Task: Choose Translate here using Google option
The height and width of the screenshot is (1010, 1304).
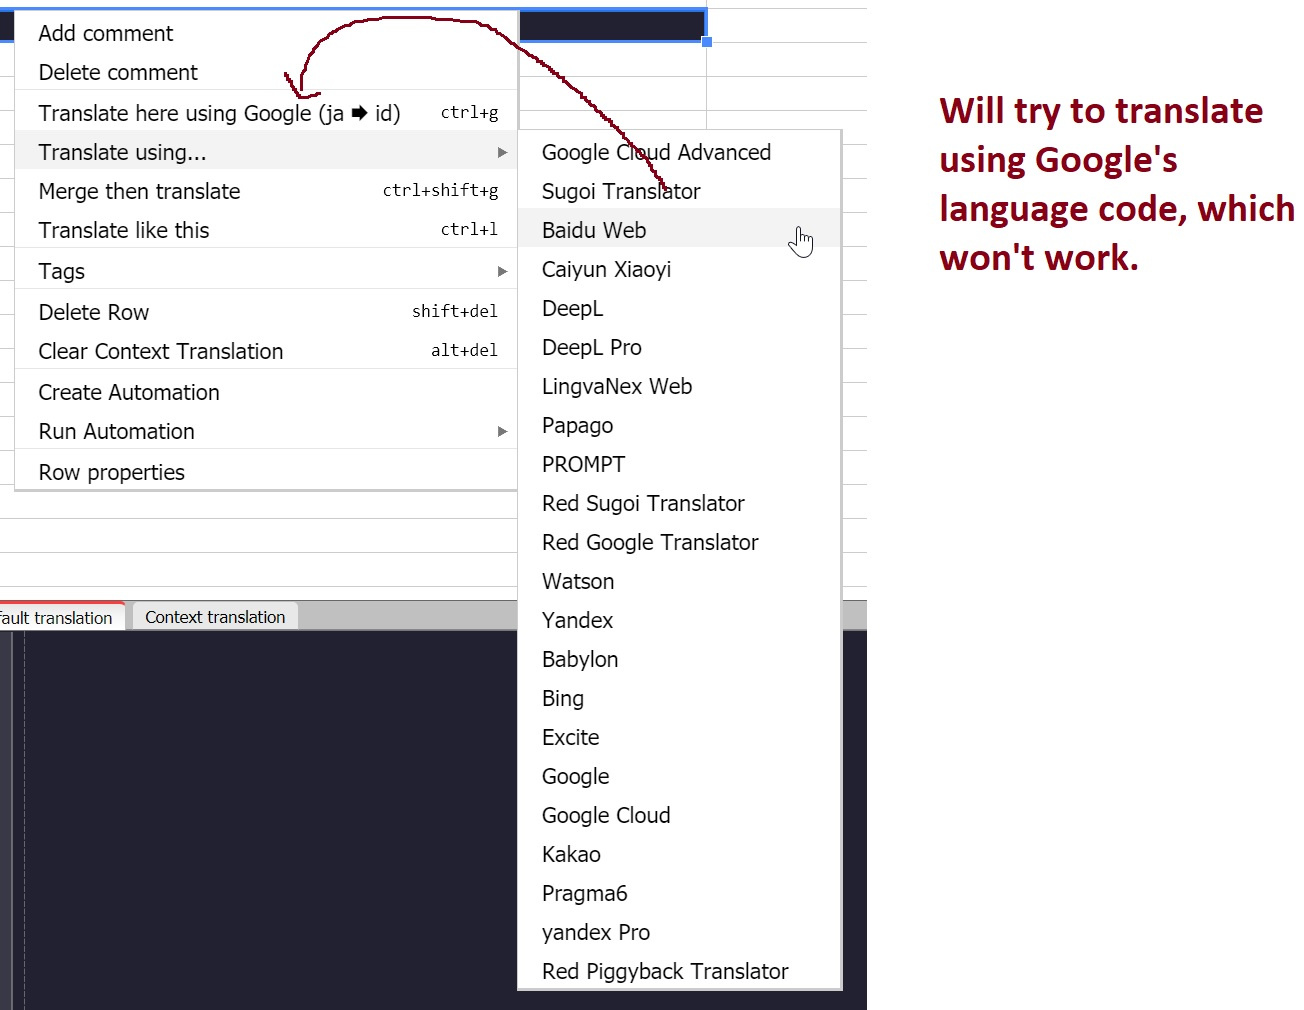Action: pos(266,113)
